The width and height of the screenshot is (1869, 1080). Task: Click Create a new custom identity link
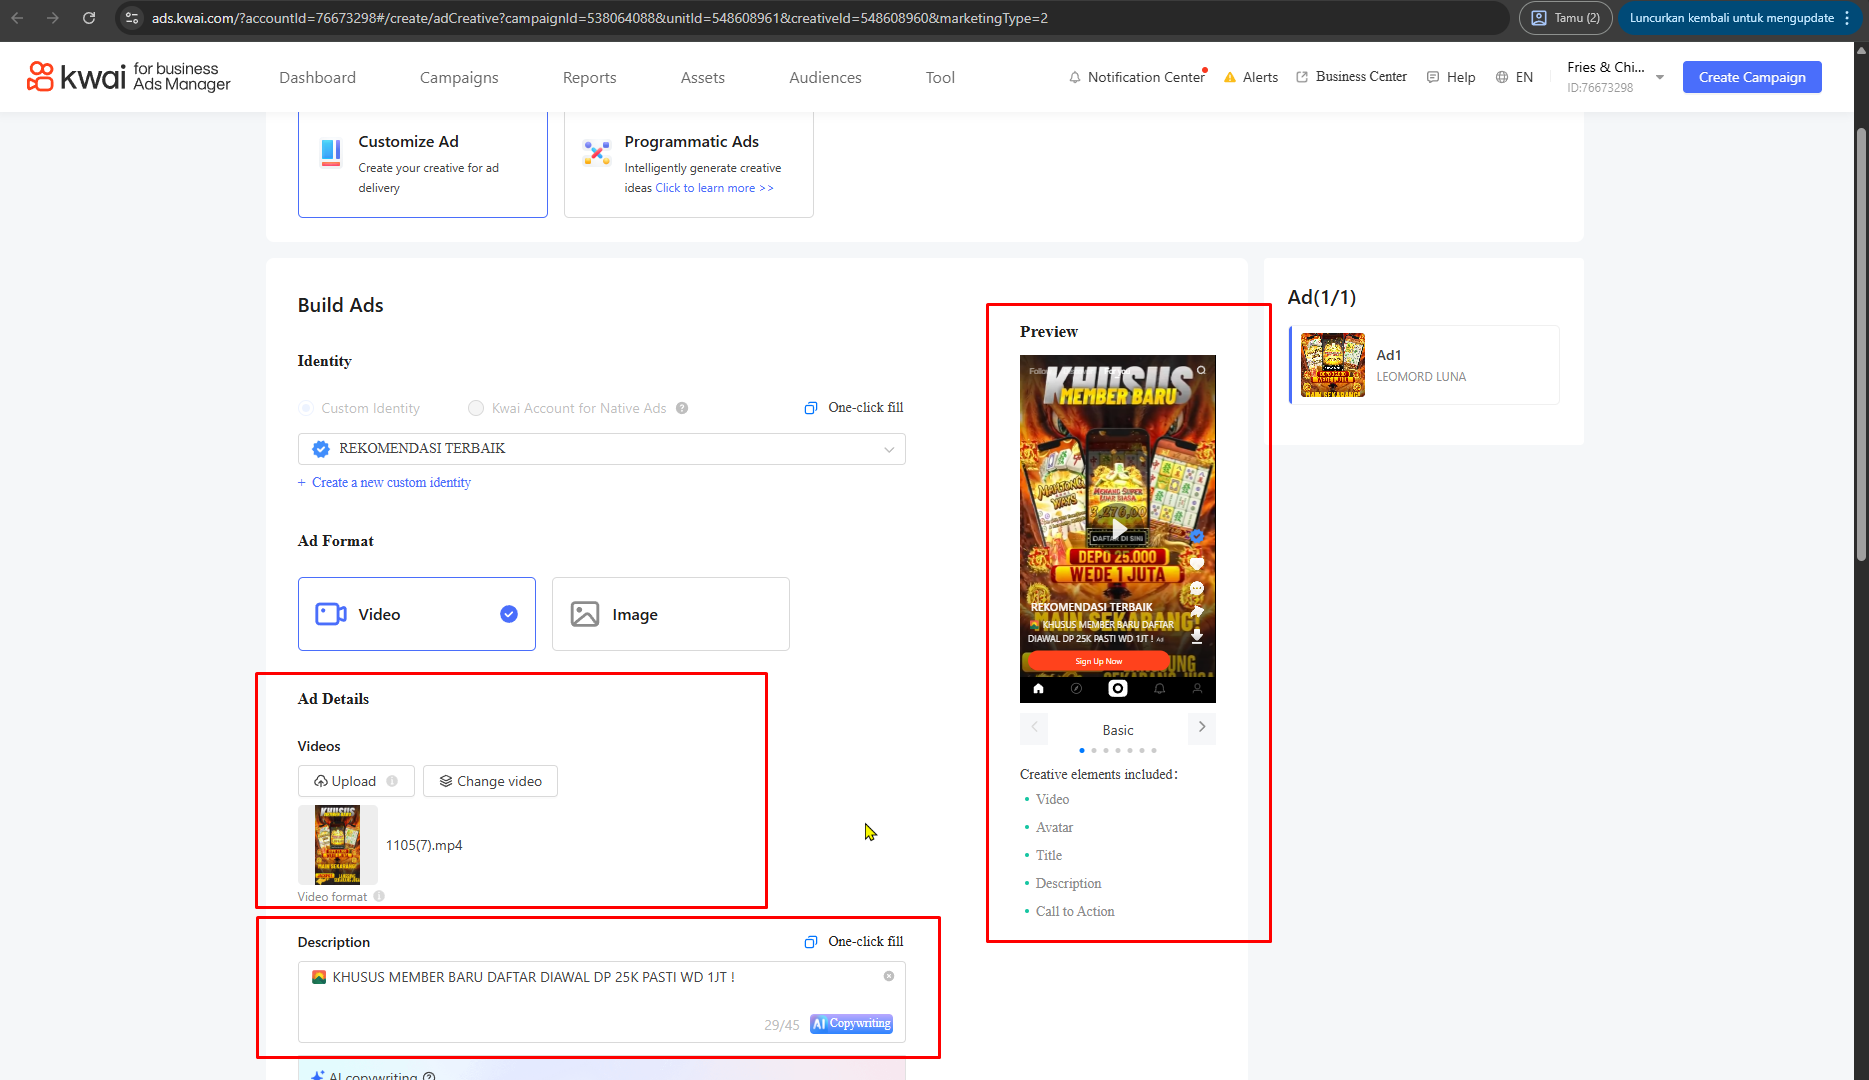384,482
